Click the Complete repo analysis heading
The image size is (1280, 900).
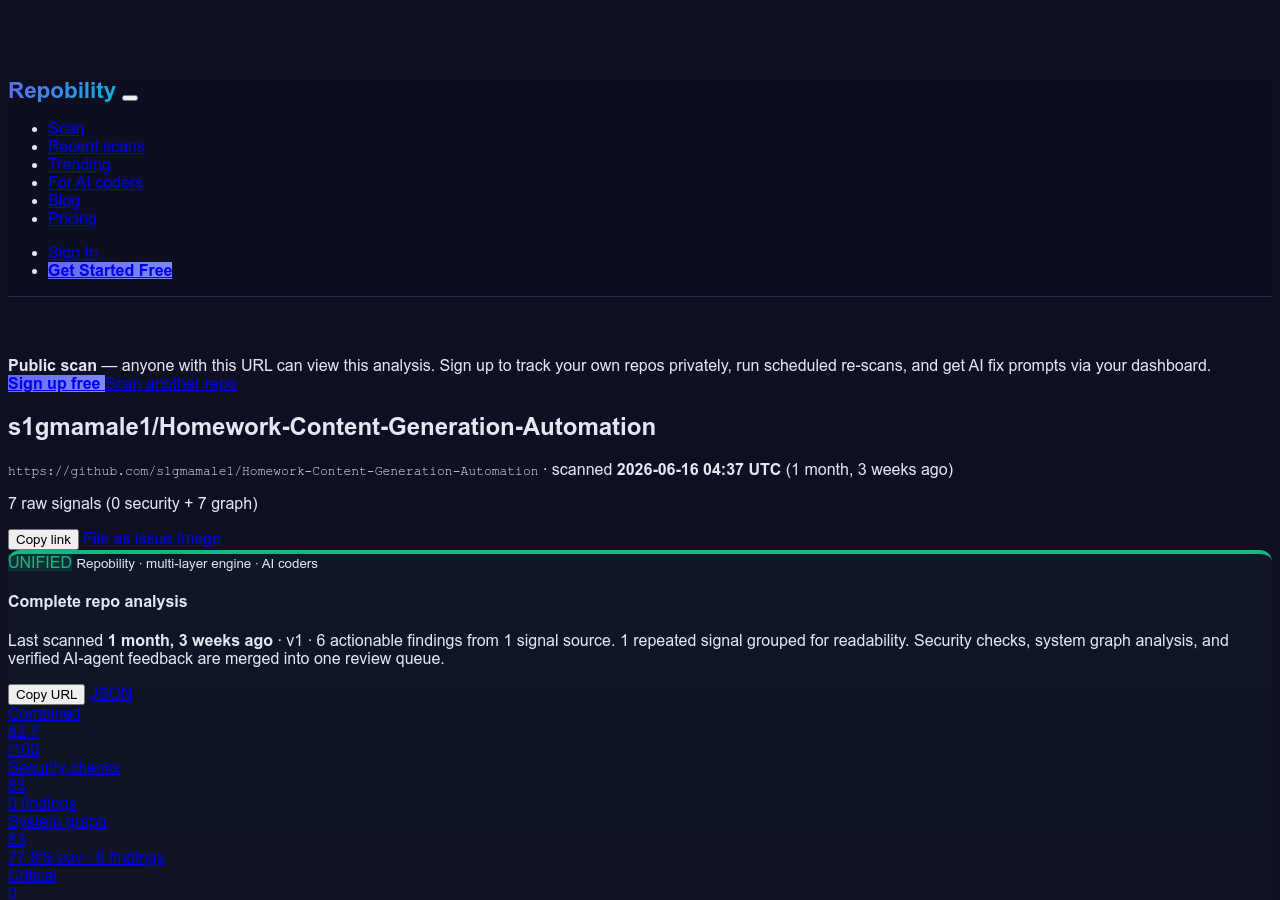(98, 601)
